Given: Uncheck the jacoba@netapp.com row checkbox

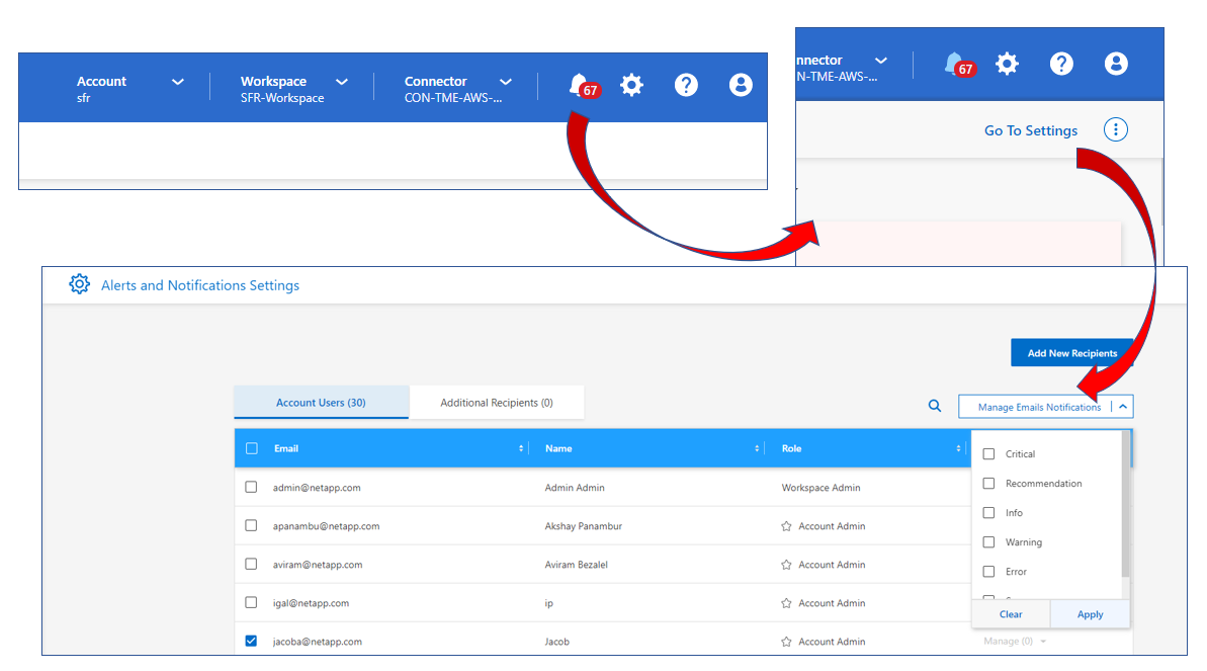Looking at the screenshot, I should coord(251,641).
